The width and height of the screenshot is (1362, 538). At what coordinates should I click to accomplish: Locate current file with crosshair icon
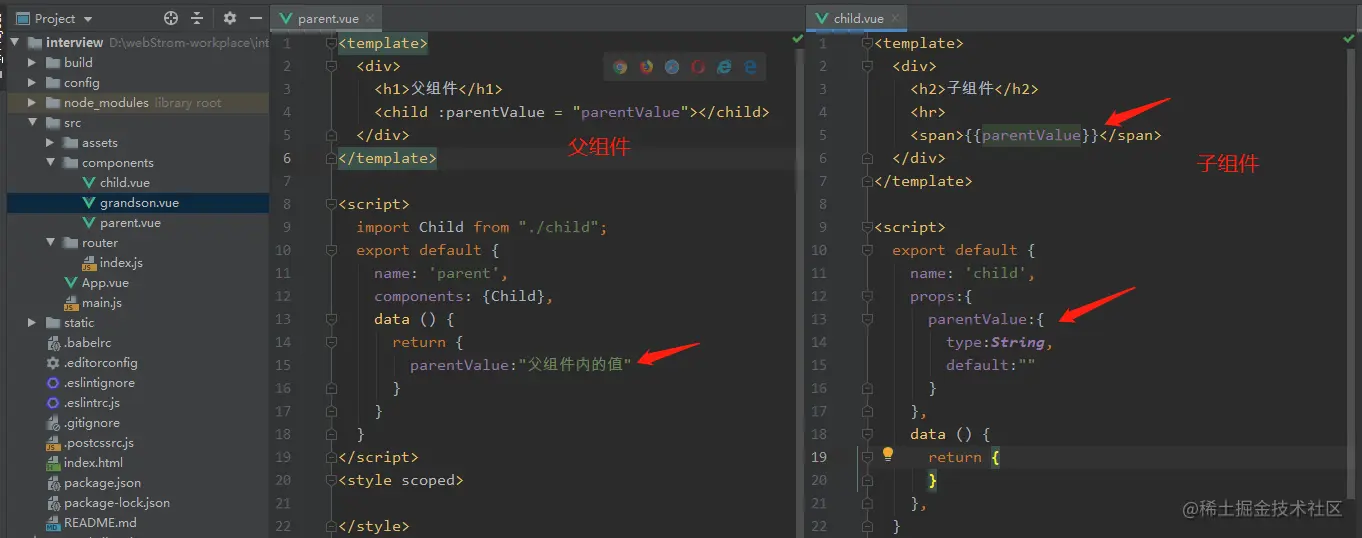point(171,18)
